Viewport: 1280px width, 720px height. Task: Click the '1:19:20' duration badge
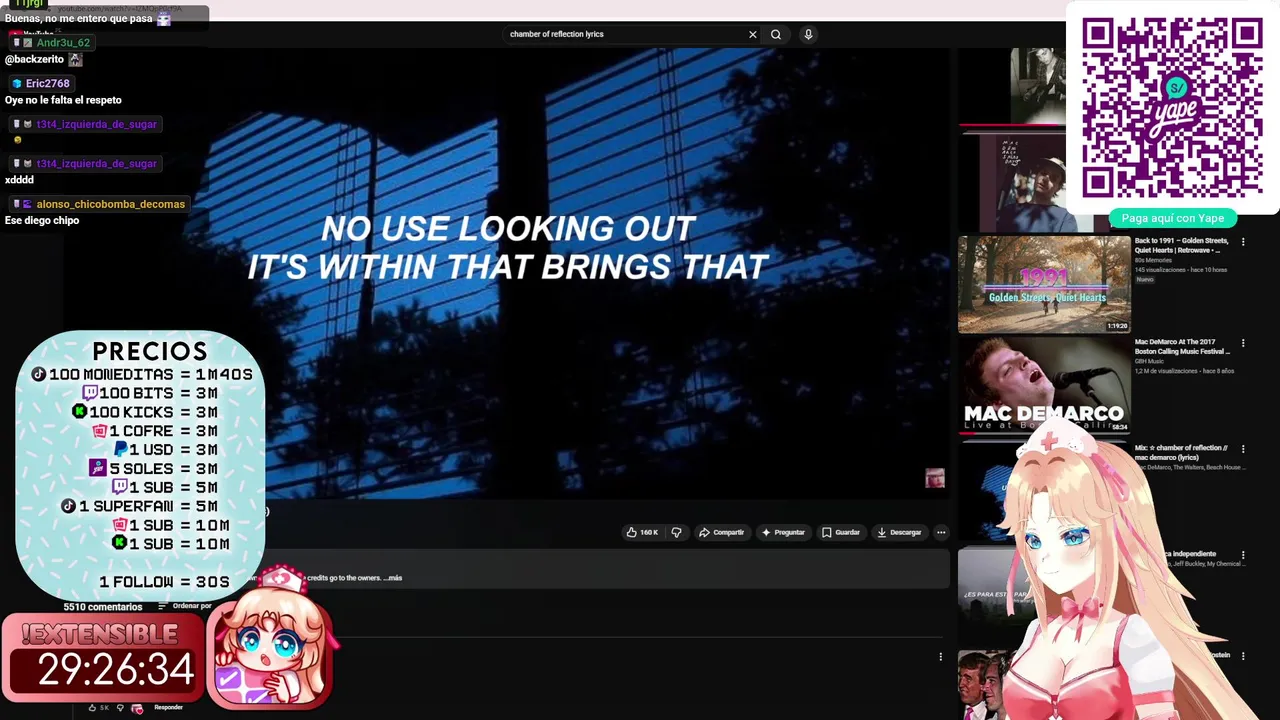pos(1117,326)
